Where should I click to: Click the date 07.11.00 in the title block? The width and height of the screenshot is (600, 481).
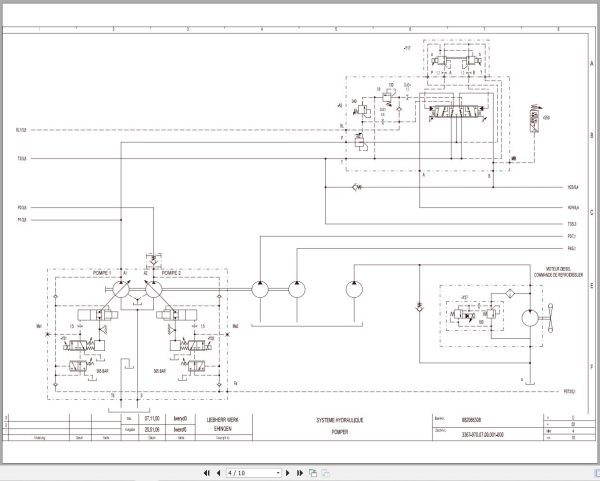[152, 419]
